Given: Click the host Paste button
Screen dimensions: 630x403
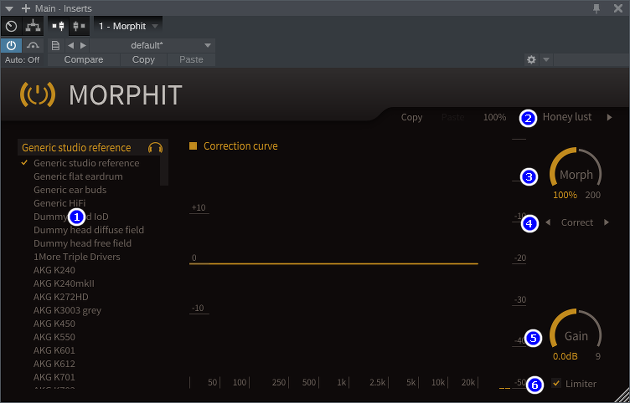Looking at the screenshot, I should [x=191, y=59].
